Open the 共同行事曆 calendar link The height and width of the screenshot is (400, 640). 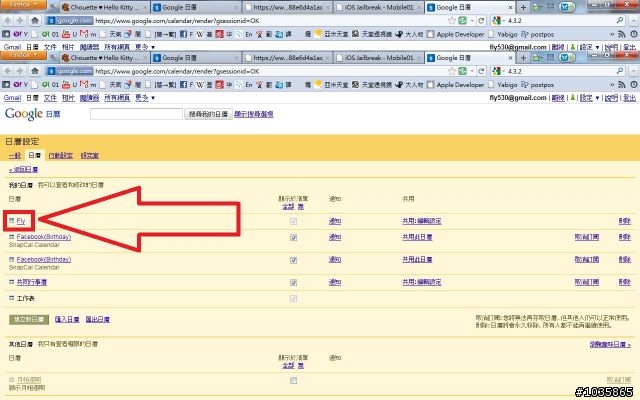pyautogui.click(x=32, y=282)
